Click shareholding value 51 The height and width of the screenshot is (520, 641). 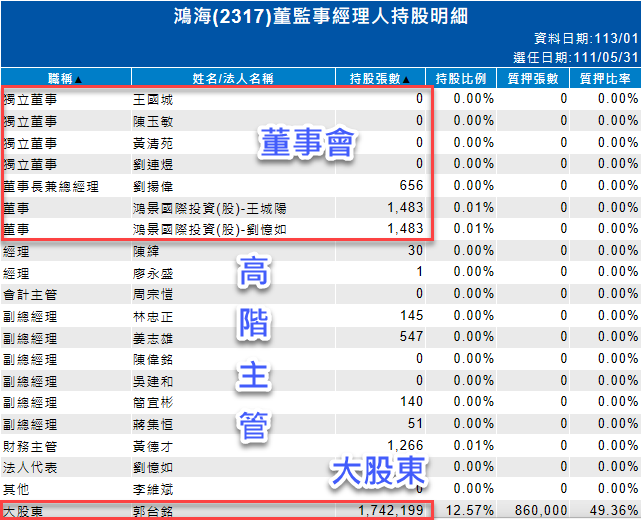coord(415,423)
